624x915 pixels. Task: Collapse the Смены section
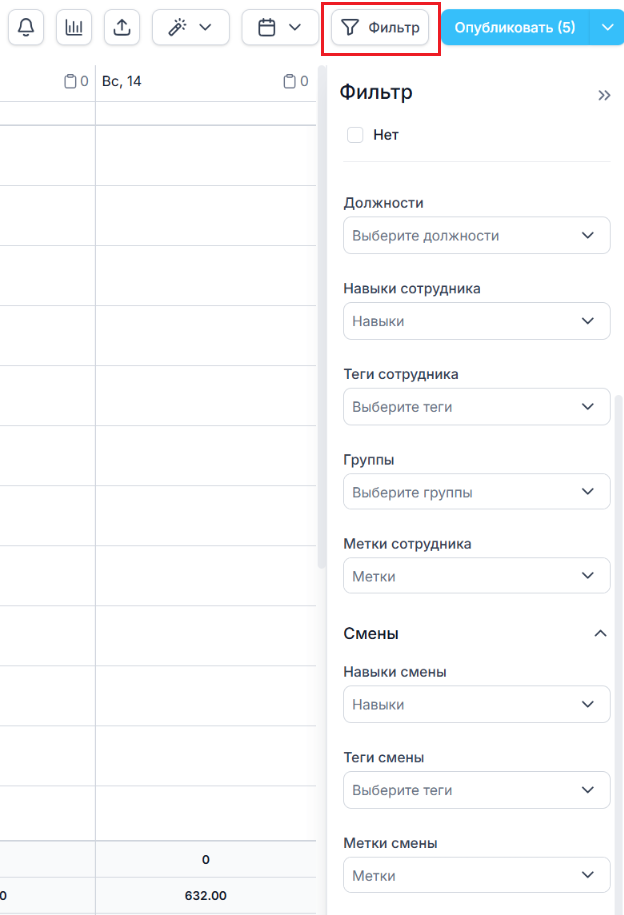pos(600,633)
